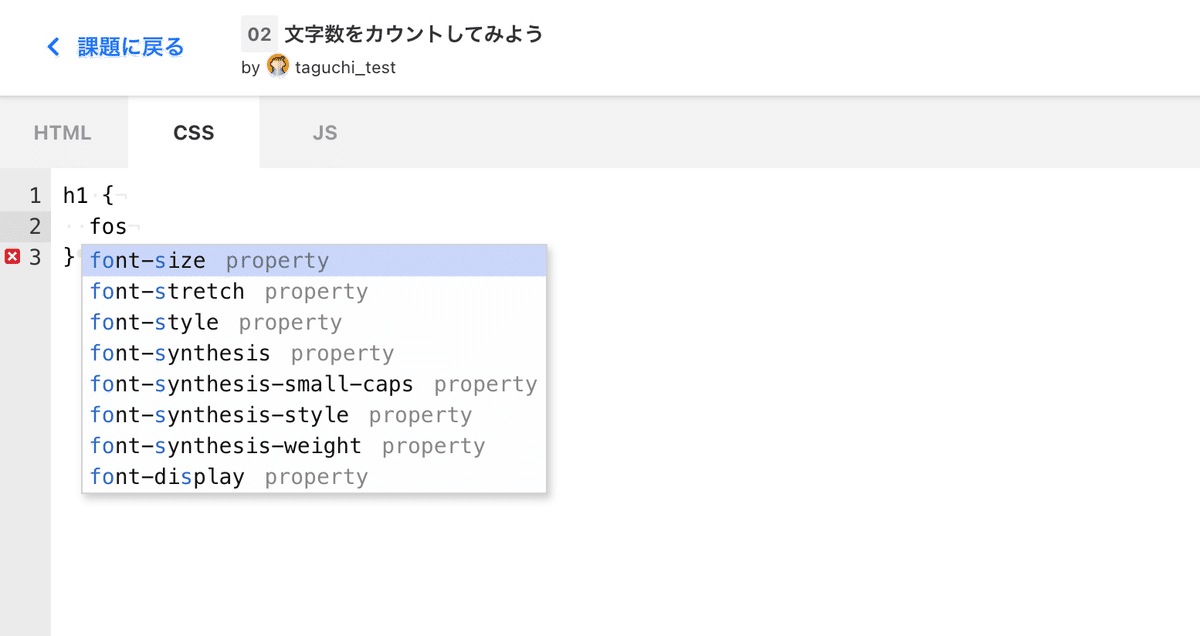Choose font-size from autocomplete list
This screenshot has width=1200, height=636.
pyautogui.click(x=314, y=261)
